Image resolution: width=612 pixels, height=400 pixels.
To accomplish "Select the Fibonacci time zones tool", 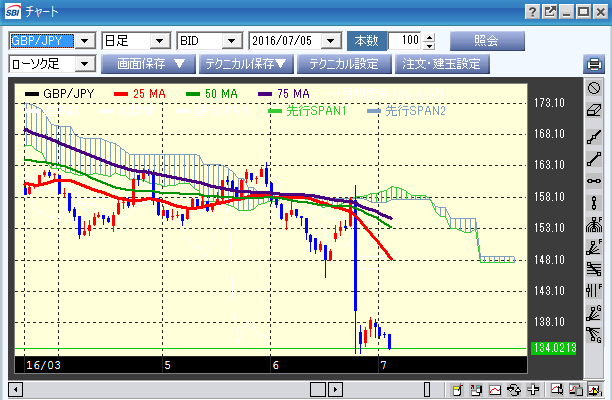I will 594,291.
